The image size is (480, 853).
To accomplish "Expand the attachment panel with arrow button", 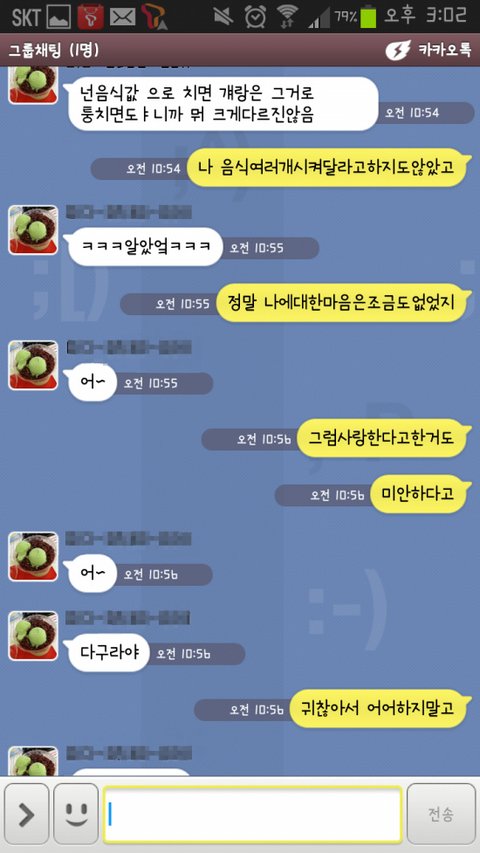I will [x=26, y=813].
